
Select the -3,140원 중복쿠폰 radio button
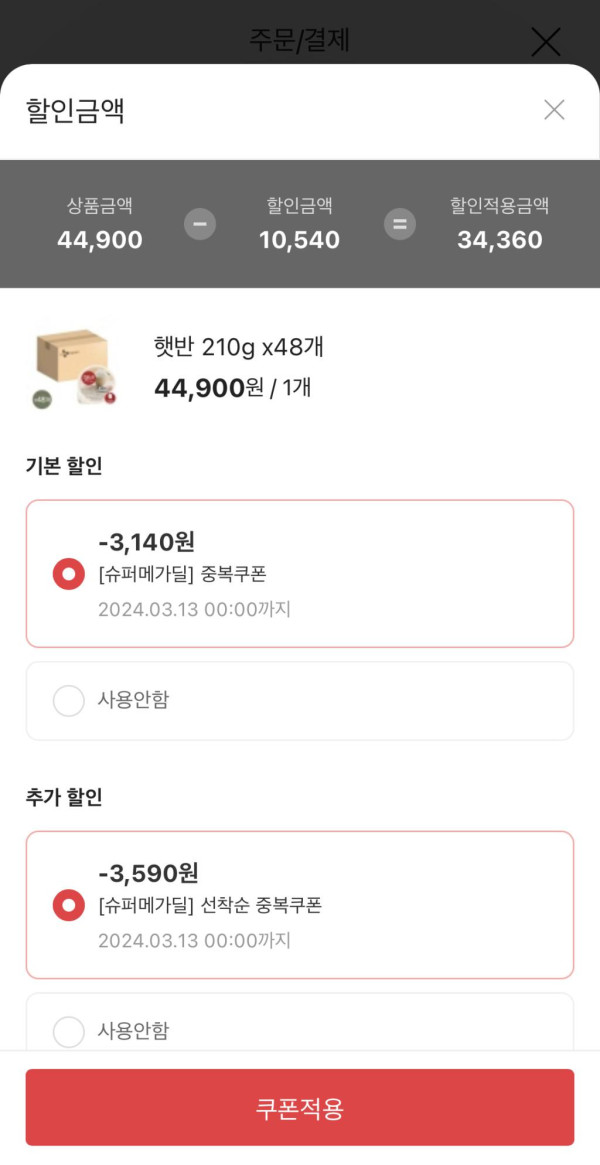click(69, 574)
